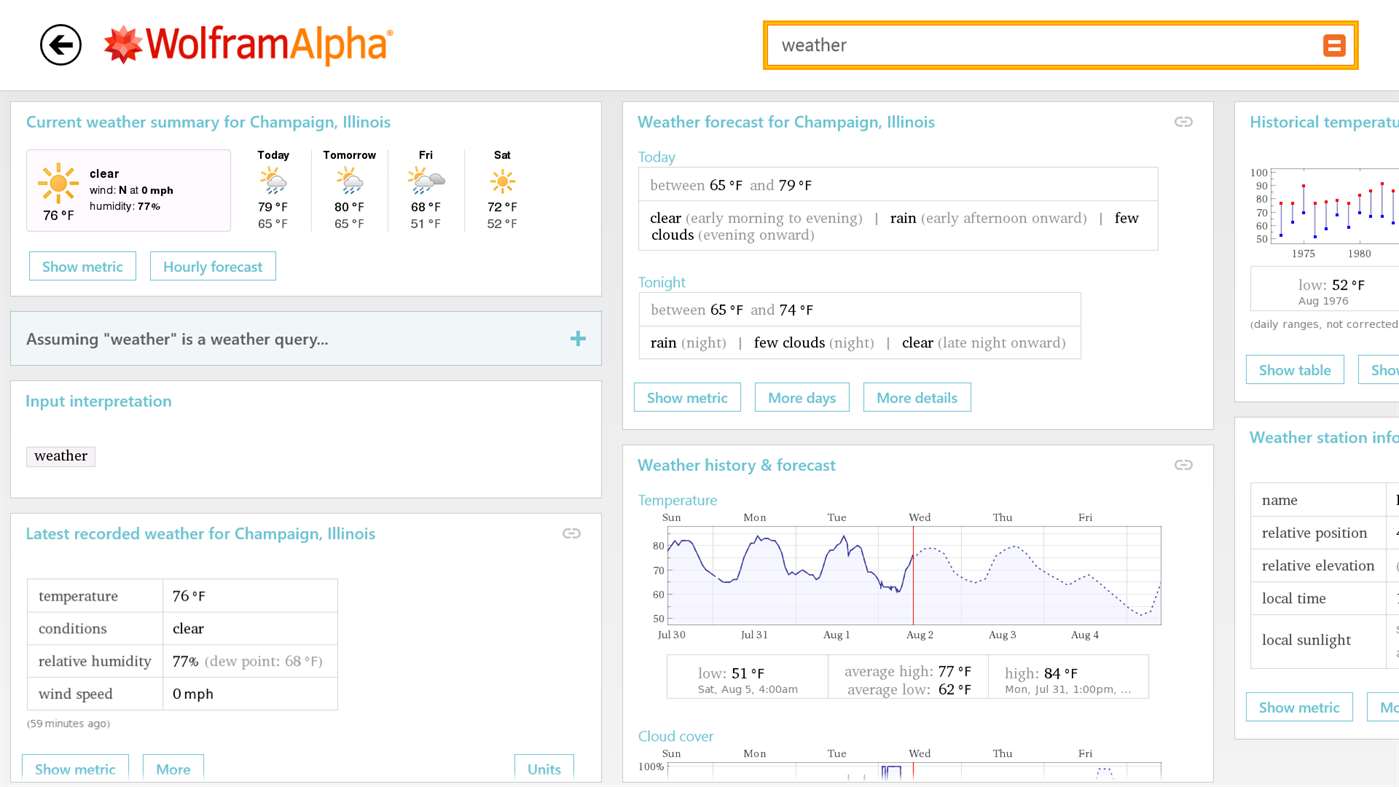Toggle Show metric in Weather forecast pod

[x=687, y=398]
